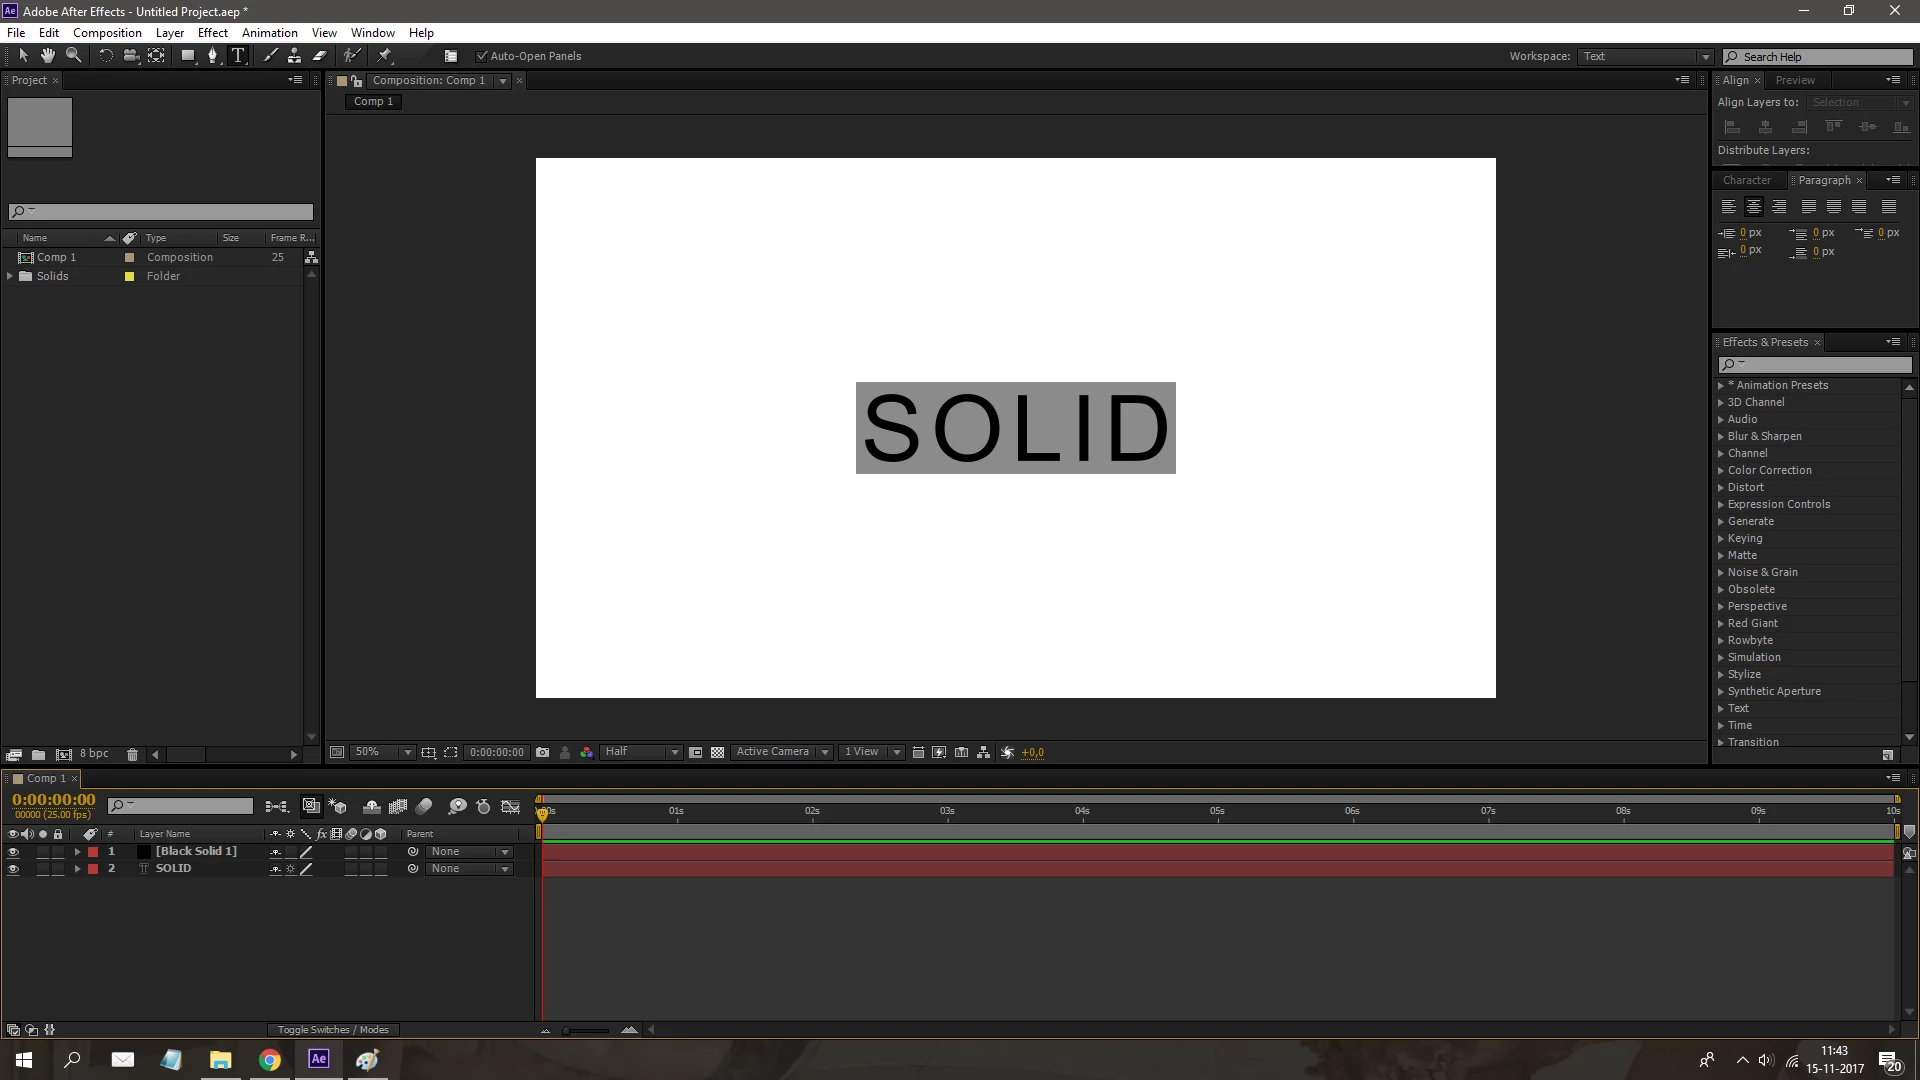Open the Composition menu

107,33
